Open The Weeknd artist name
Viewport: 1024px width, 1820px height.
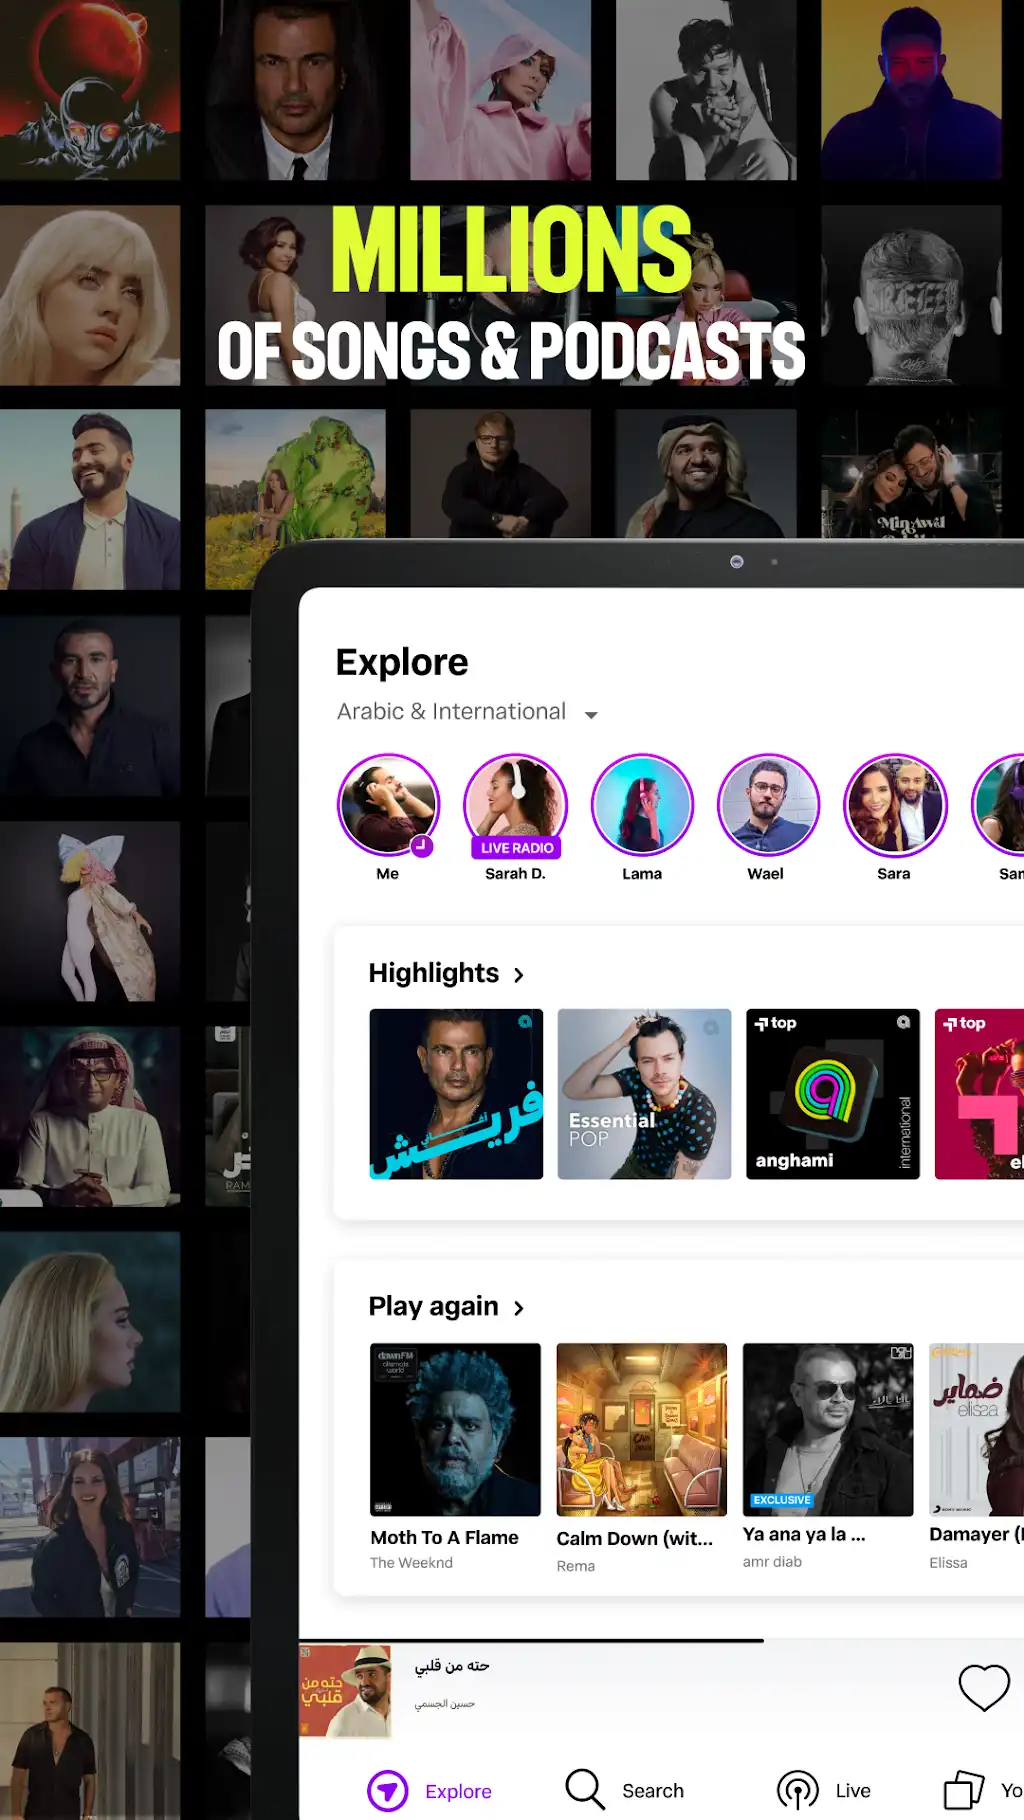(x=411, y=1562)
